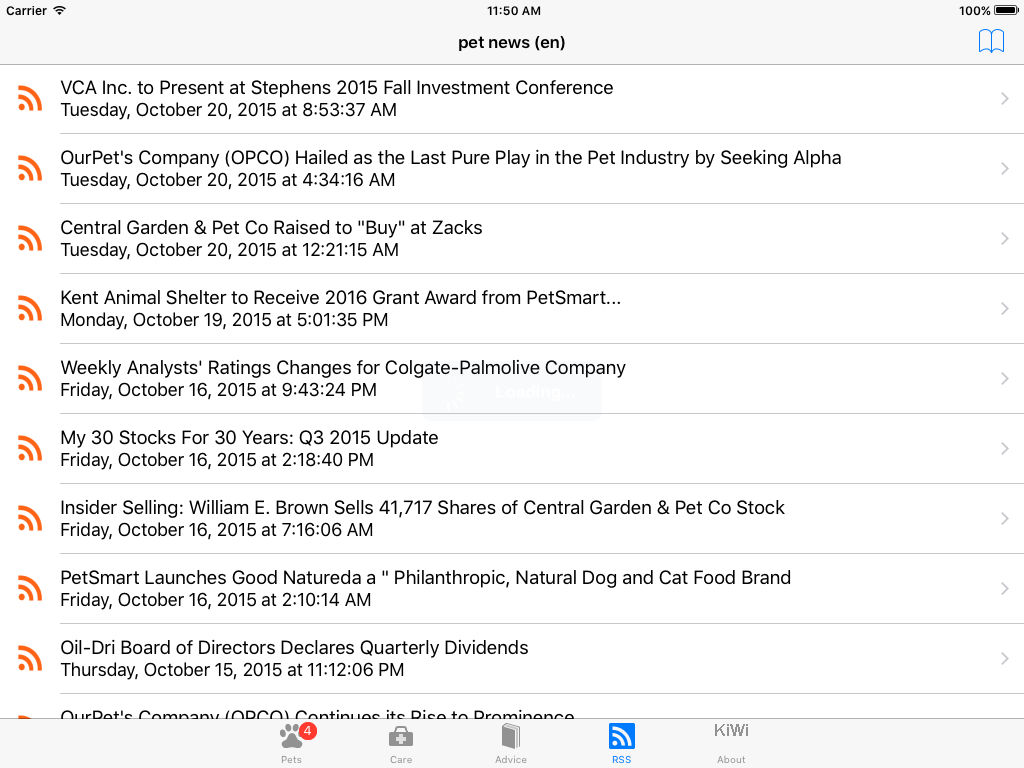Open the KiWi About tab
This screenshot has height=768, width=1024.
(731, 743)
